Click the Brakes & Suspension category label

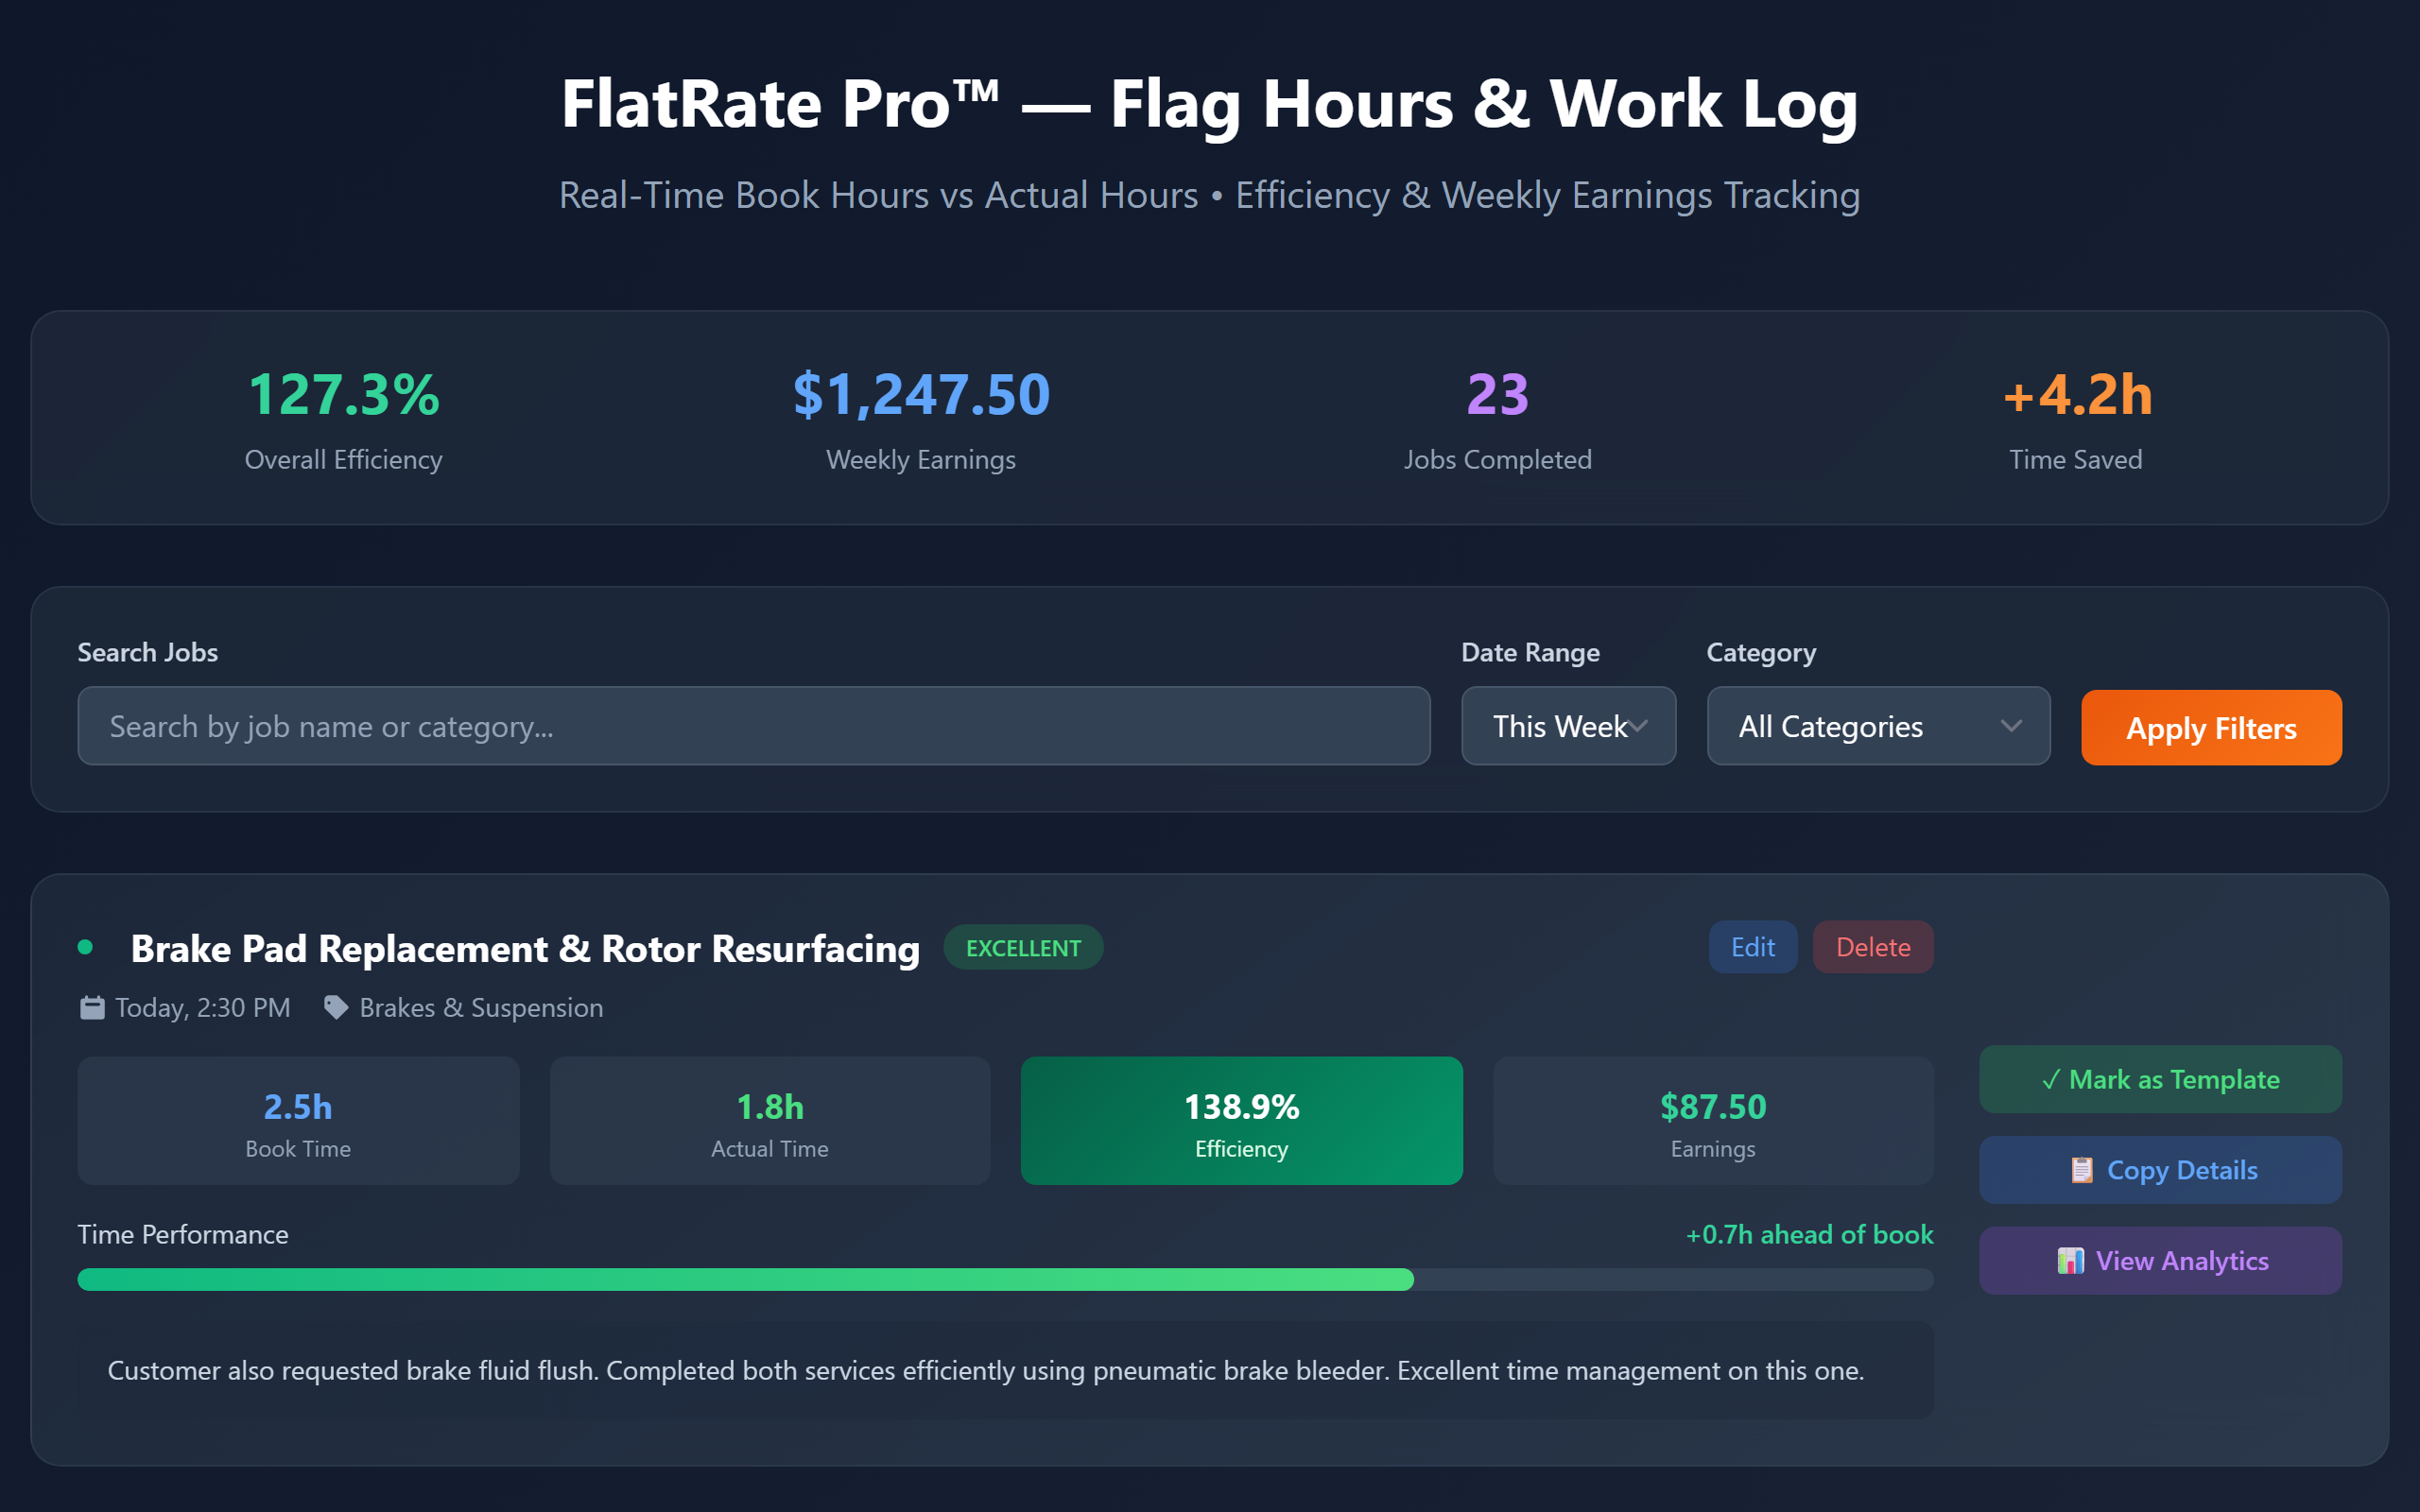pyautogui.click(x=481, y=1008)
